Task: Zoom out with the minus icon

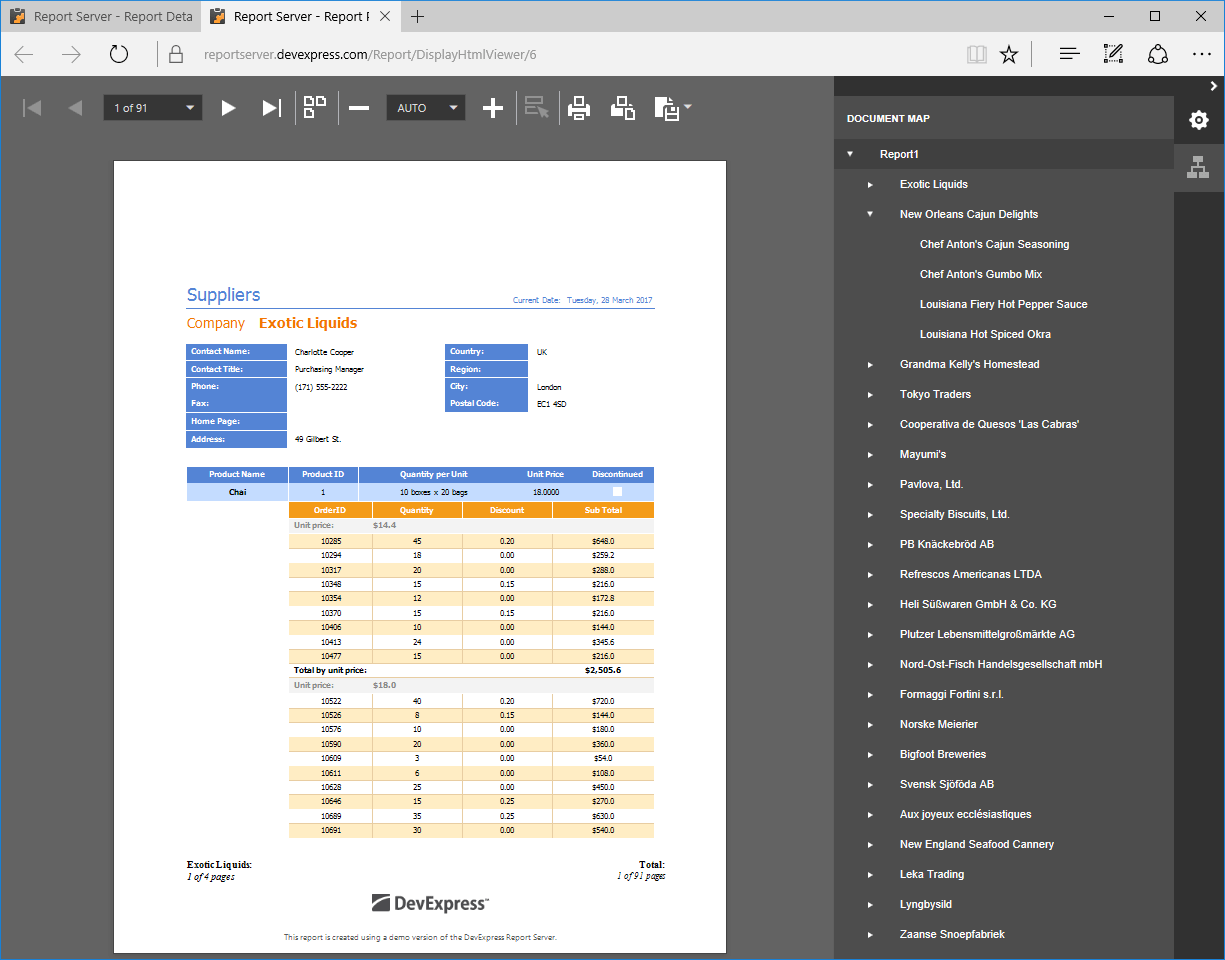Action: pos(358,107)
